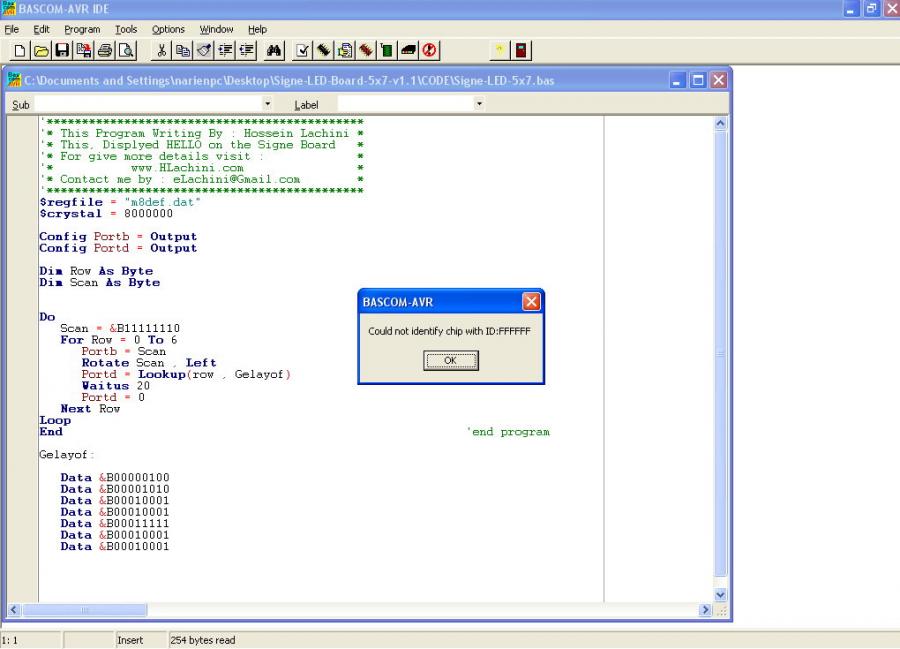Click the black simulator toolbar icon

[408, 50]
